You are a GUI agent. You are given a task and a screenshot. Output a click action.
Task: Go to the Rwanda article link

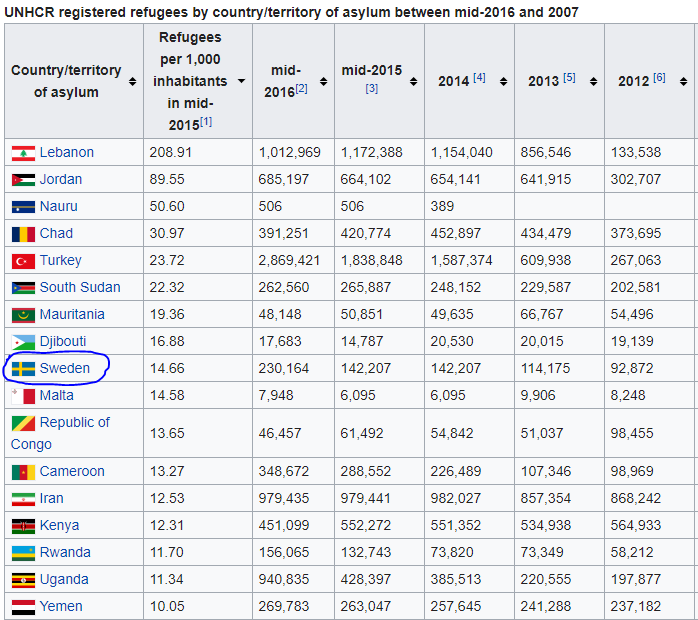tap(65, 552)
